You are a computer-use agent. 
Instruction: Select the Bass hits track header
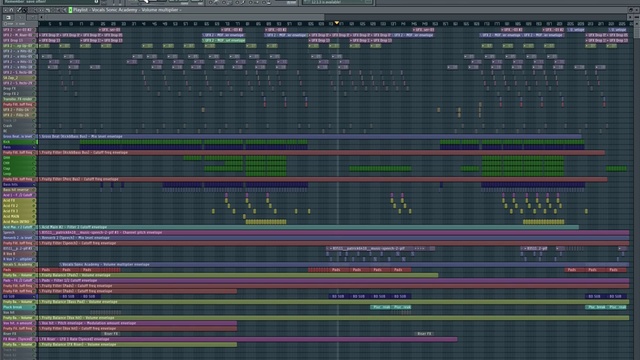(x=18, y=184)
